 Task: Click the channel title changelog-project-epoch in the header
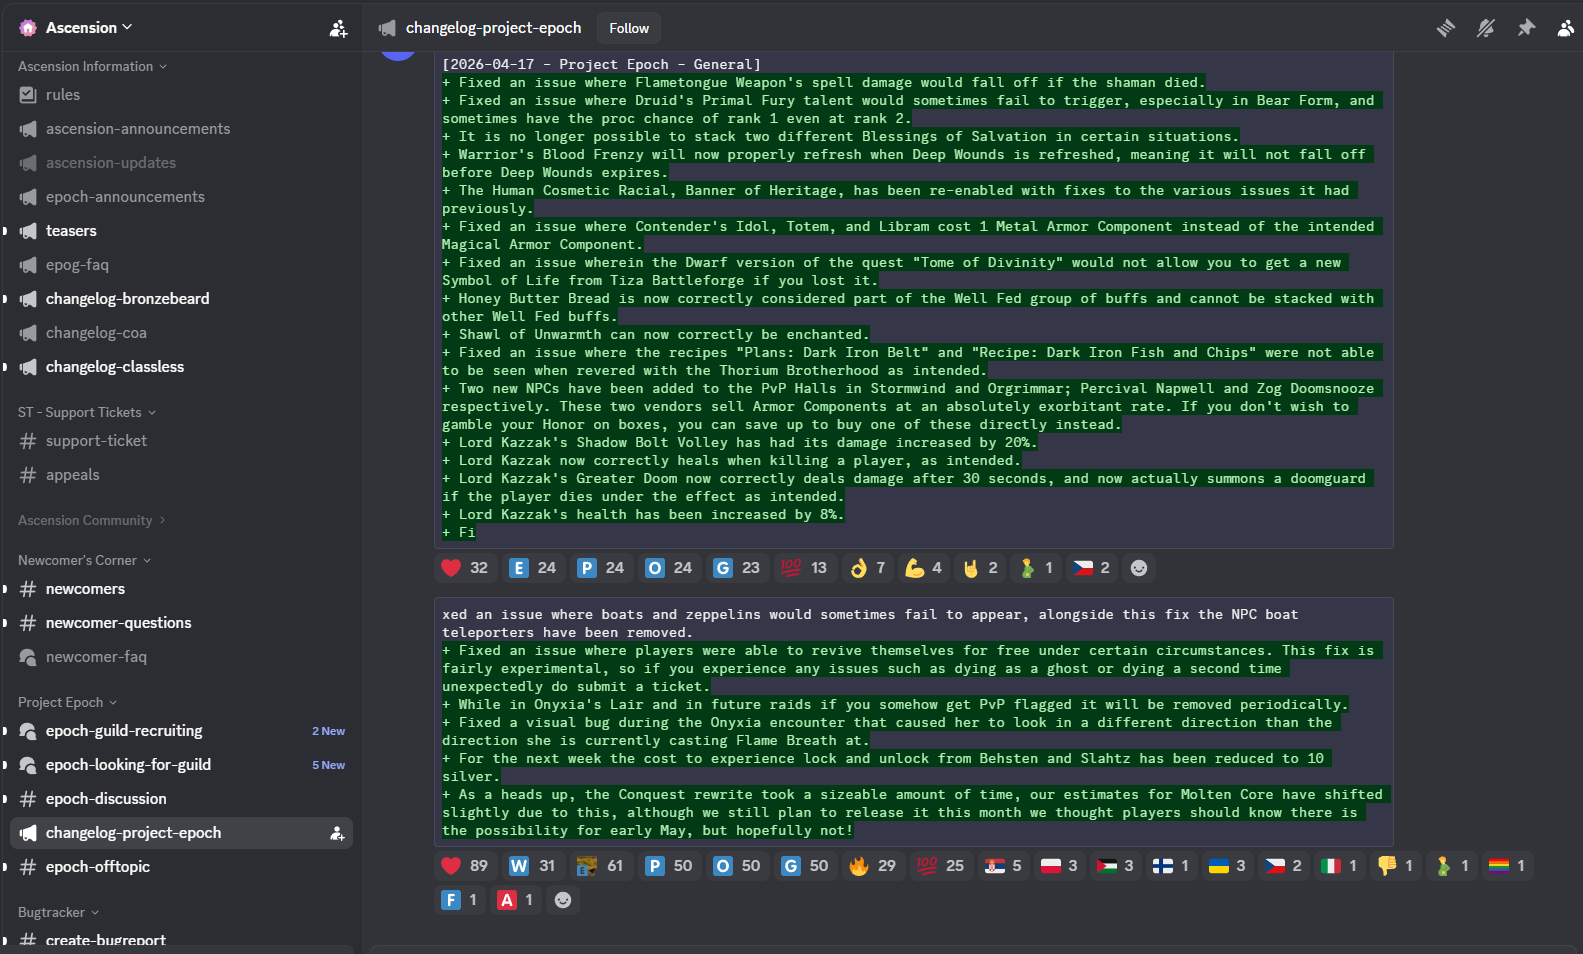pyautogui.click(x=493, y=28)
